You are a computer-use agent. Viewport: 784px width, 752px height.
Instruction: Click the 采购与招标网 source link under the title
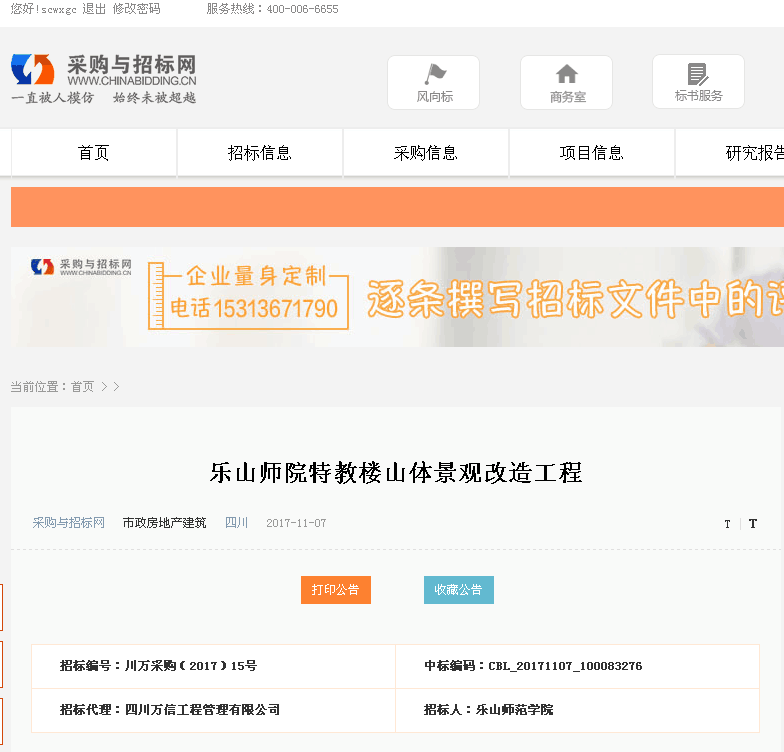[68, 523]
